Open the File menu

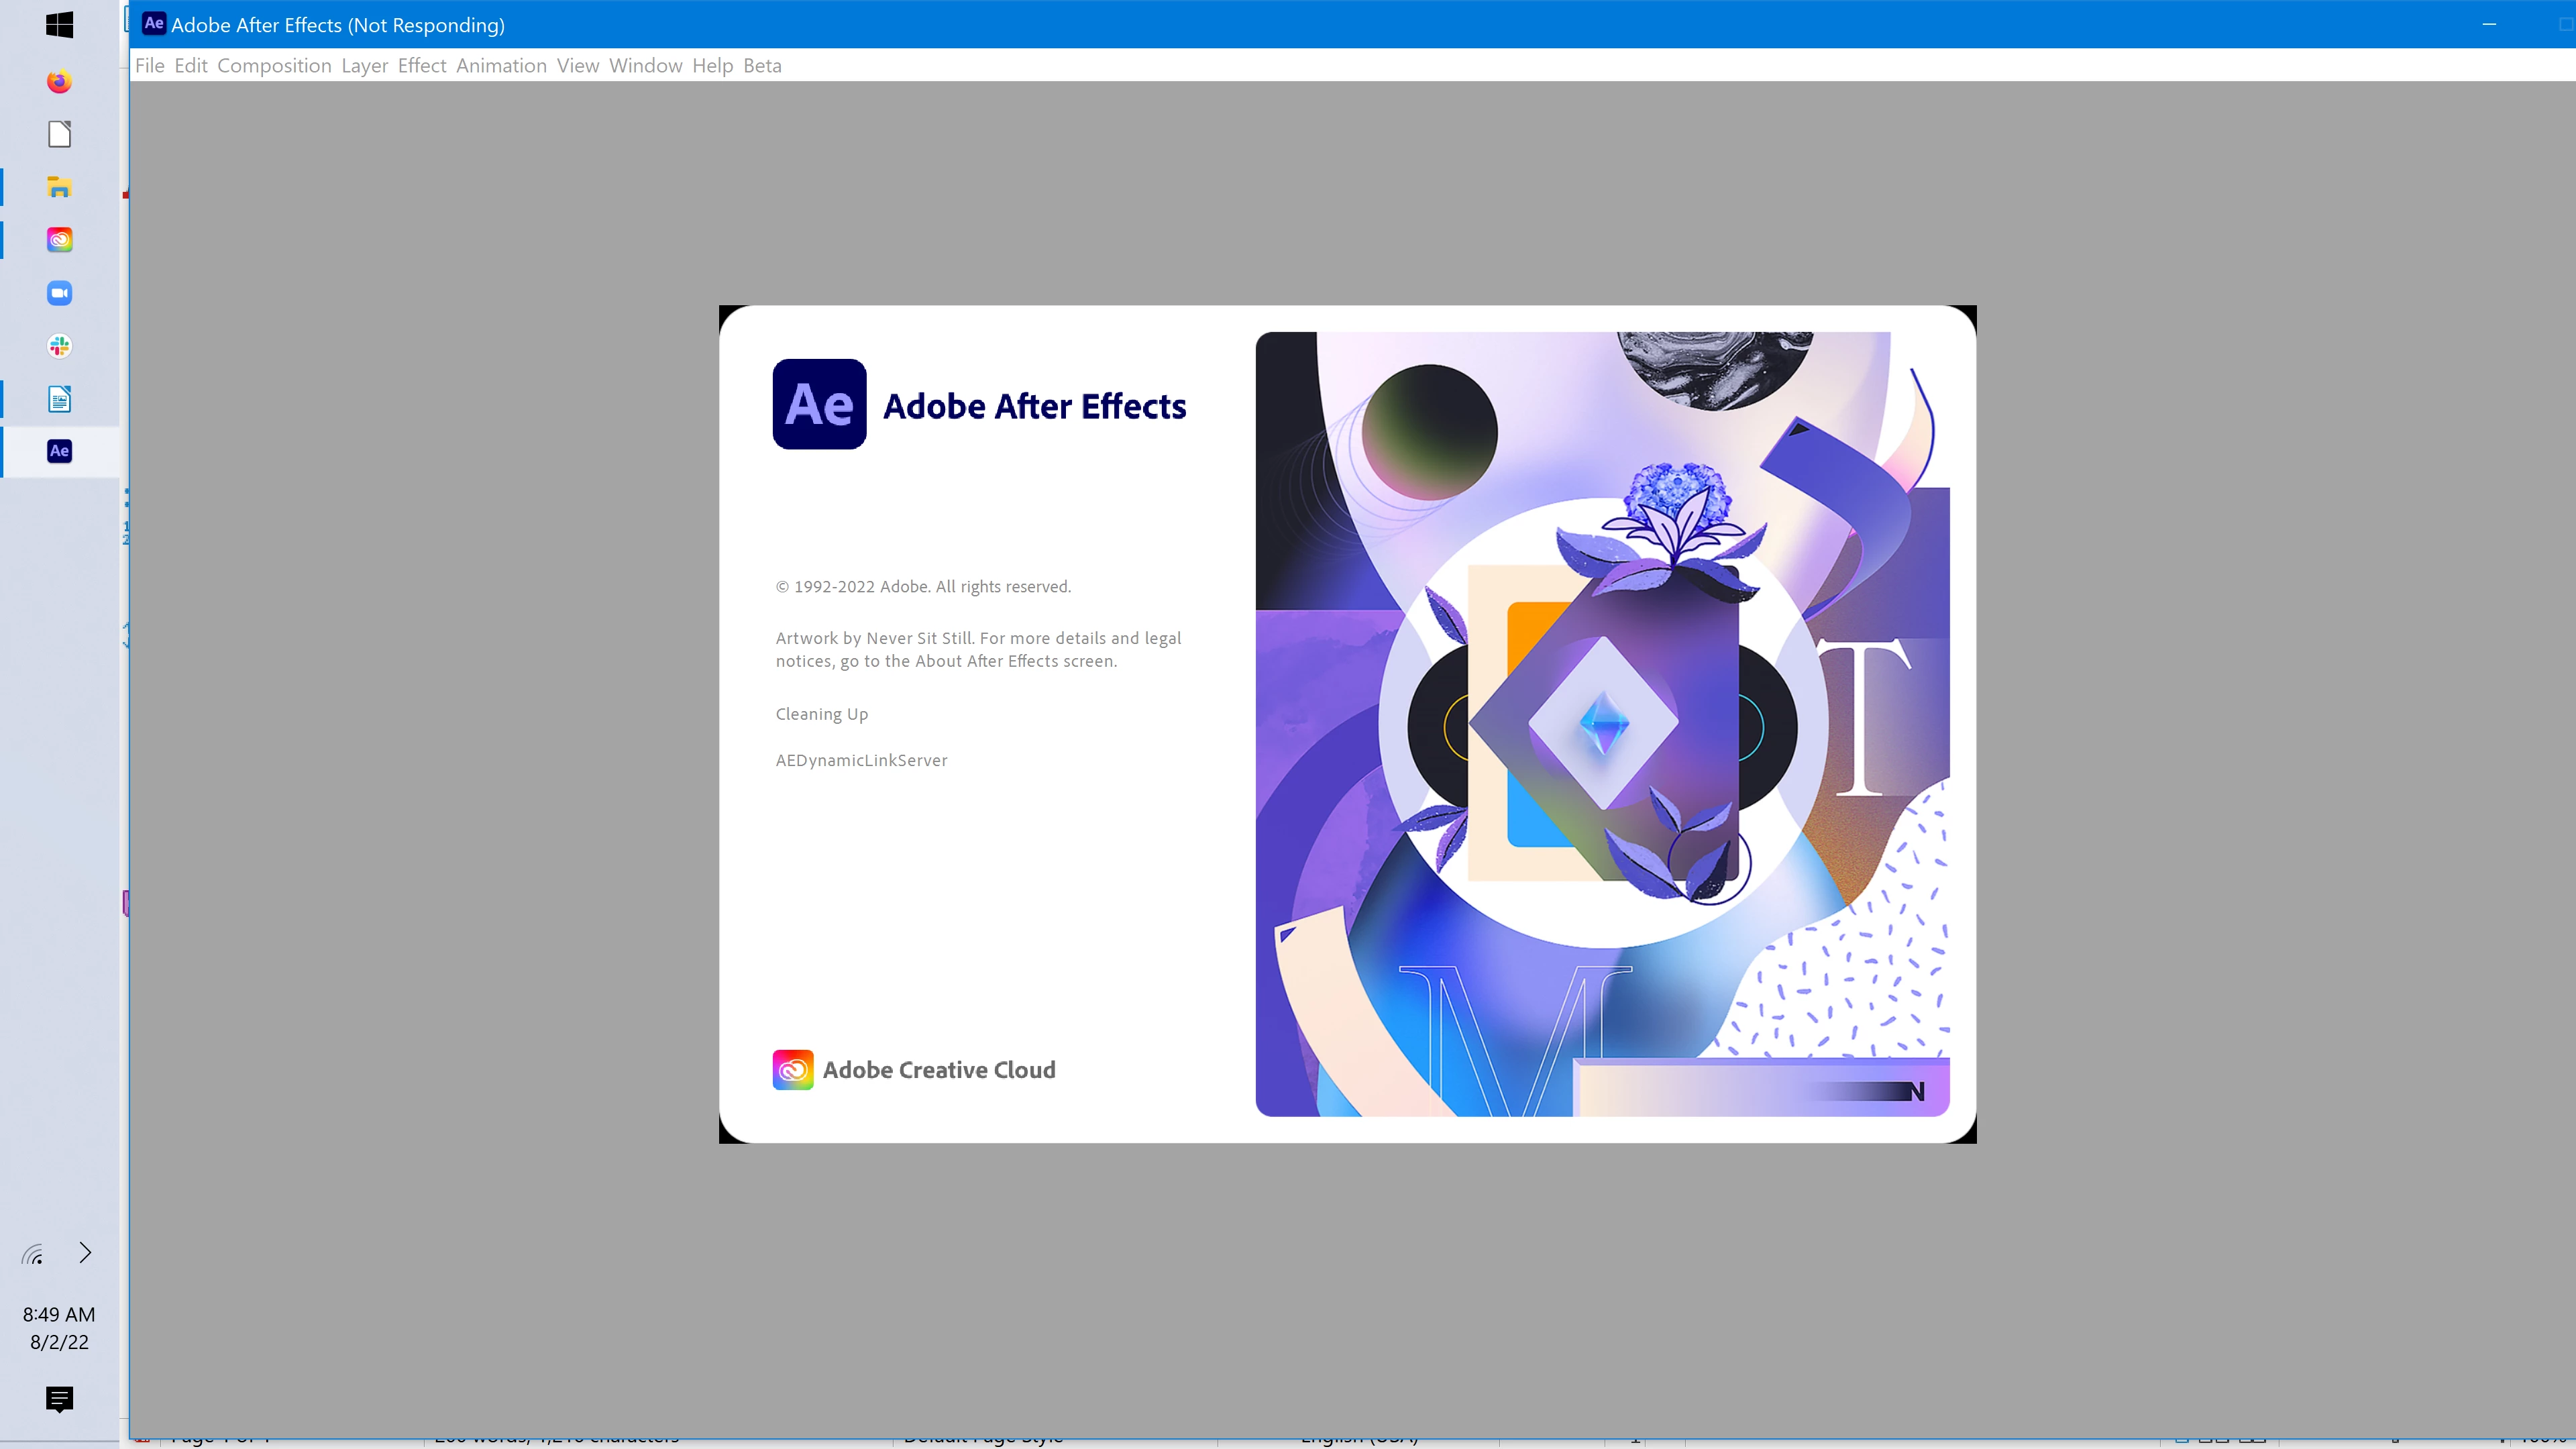[150, 66]
